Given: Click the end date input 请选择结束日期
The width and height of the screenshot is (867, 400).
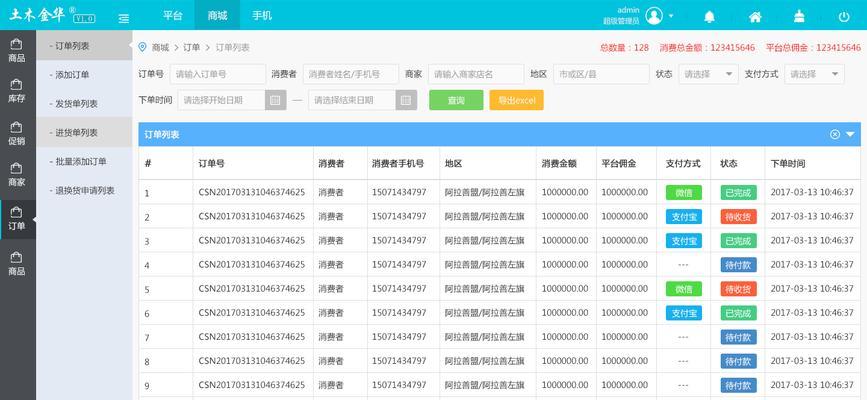Looking at the screenshot, I should tap(352, 100).
